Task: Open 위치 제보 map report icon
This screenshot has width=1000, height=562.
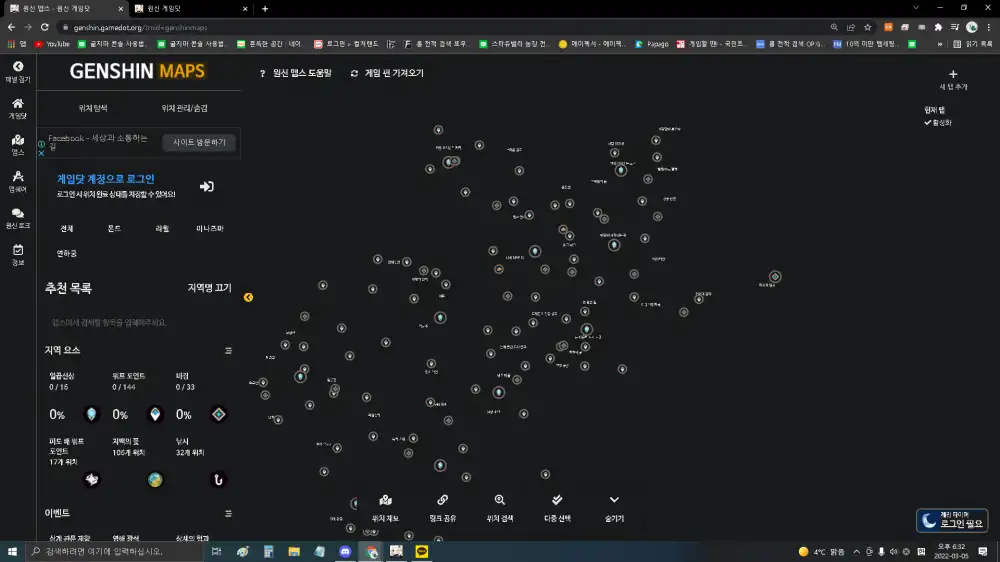Action: coord(385,500)
